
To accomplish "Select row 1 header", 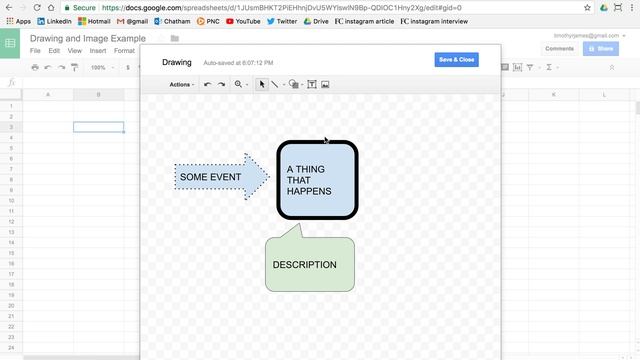I will pyautogui.click(x=11, y=106).
